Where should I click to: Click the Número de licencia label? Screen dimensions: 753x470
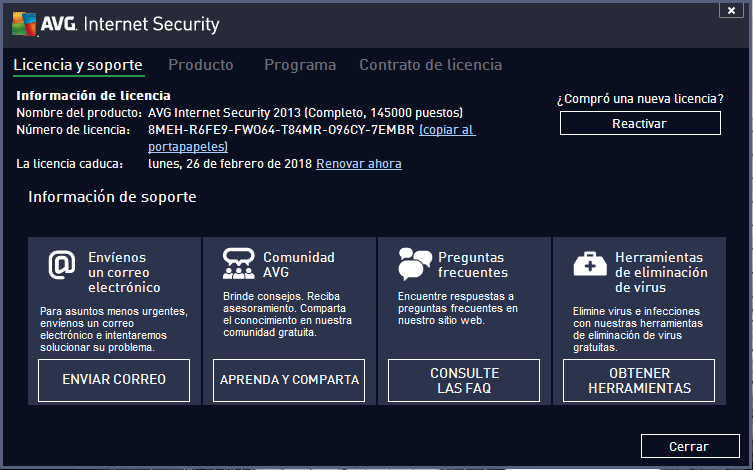pyautogui.click(x=73, y=130)
